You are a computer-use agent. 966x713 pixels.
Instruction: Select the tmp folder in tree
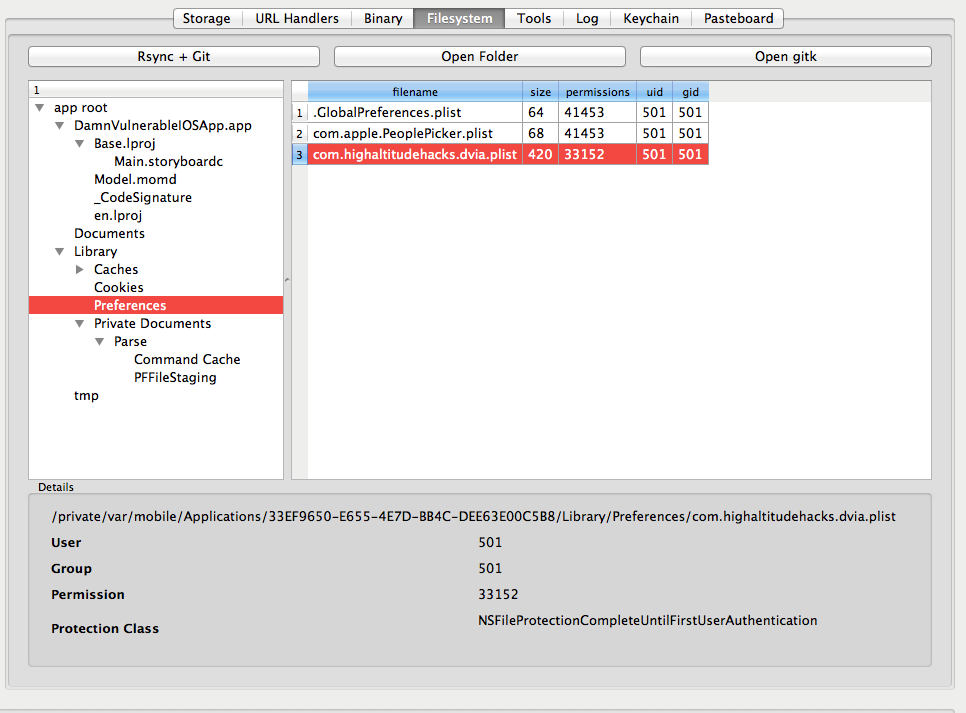(x=86, y=396)
